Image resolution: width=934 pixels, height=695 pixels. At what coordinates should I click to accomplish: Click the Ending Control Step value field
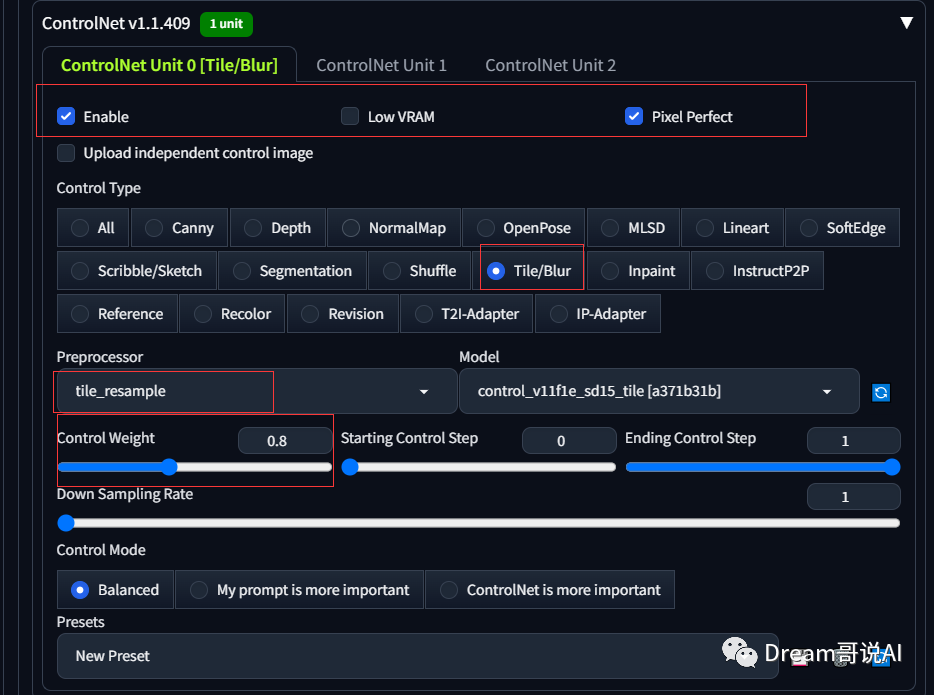coord(854,441)
